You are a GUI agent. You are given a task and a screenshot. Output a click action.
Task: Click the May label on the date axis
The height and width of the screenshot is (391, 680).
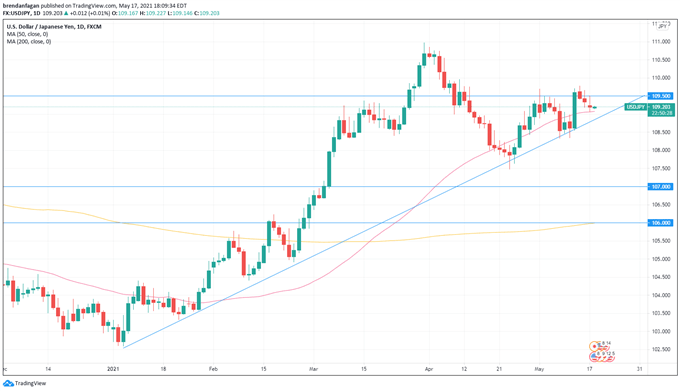point(539,369)
